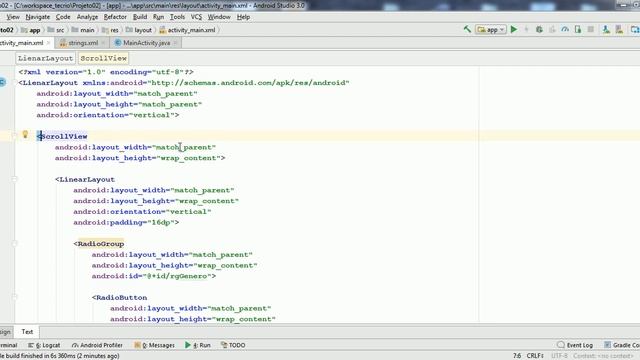640x360 pixels.
Task: Click the android:padding="16dp" attribute line
Action: pyautogui.click(x=126, y=222)
